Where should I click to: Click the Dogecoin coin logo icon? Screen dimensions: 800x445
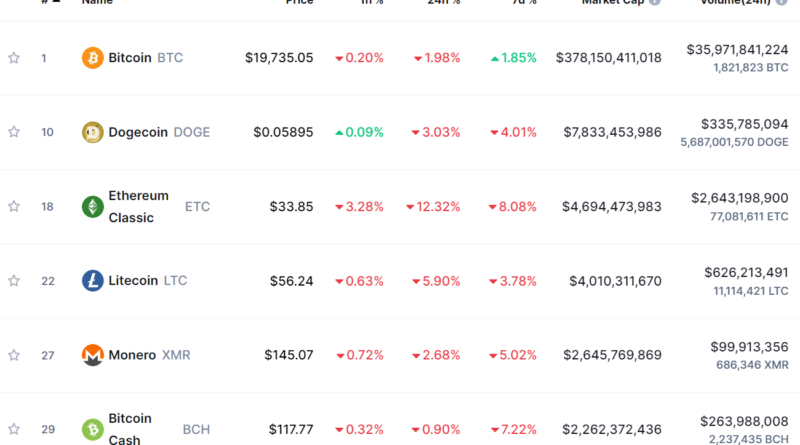[x=92, y=132]
